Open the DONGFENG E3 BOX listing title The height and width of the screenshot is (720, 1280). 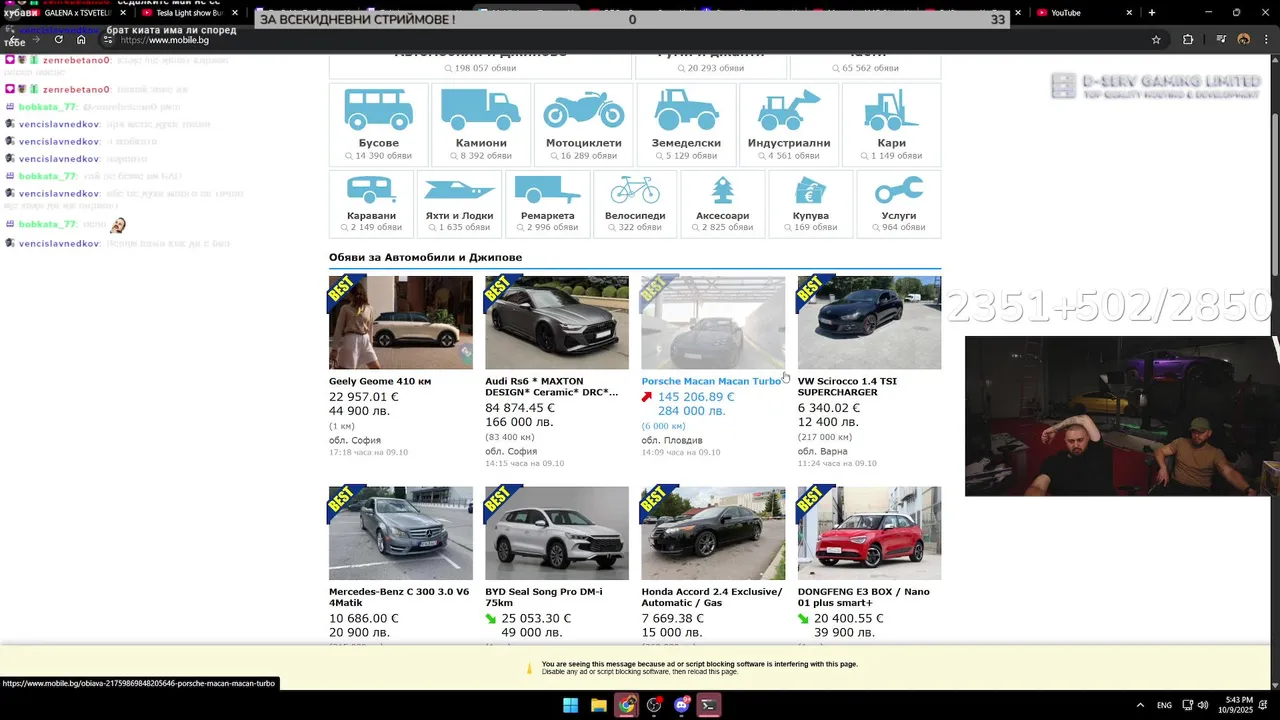click(864, 597)
